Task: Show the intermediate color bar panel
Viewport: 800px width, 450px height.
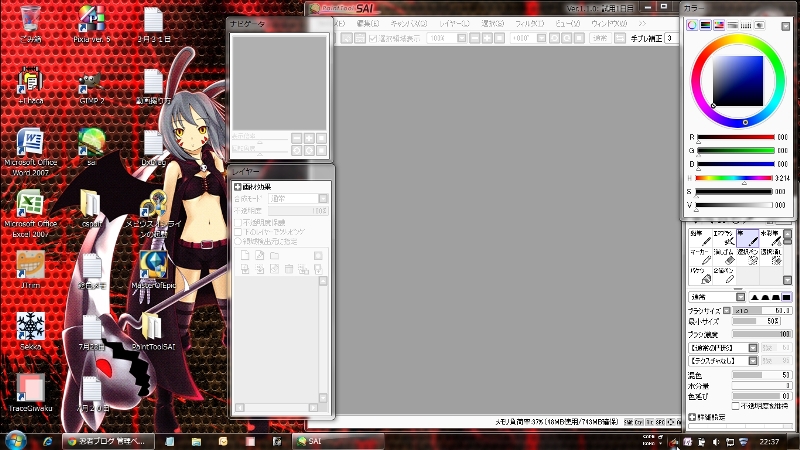Action: point(732,25)
